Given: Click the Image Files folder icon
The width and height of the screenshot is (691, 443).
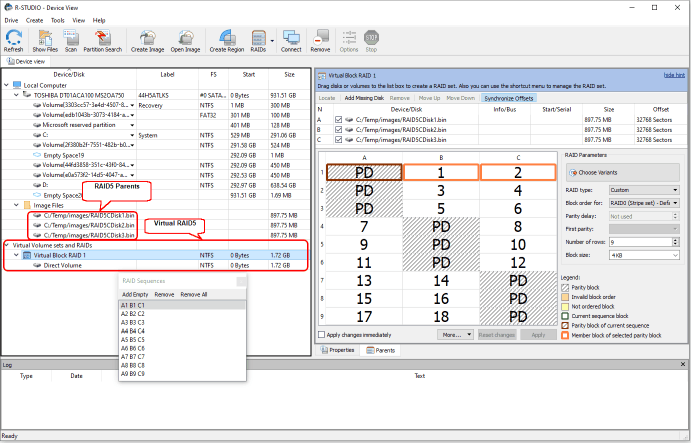Looking at the screenshot, I should tap(27, 205).
